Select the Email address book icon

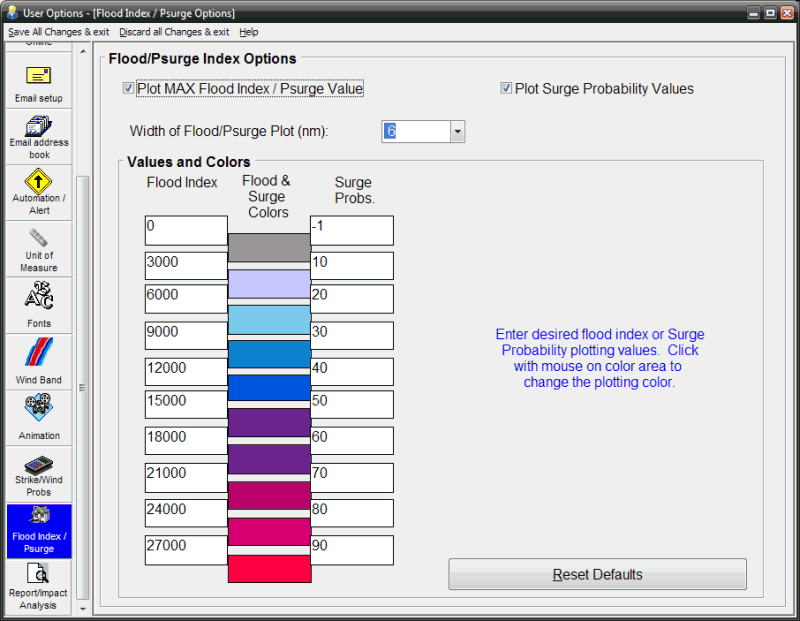click(x=38, y=127)
